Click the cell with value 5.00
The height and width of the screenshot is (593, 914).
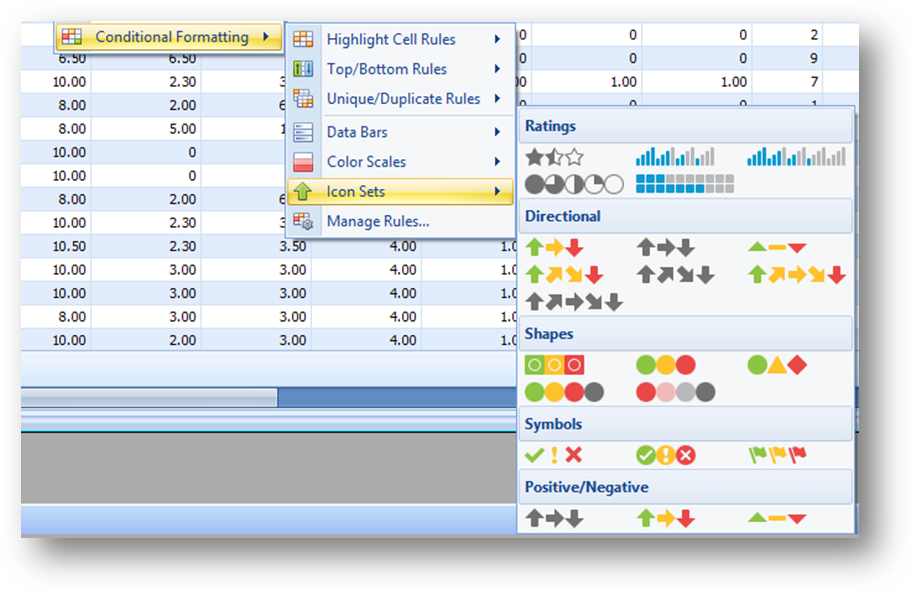[146, 129]
